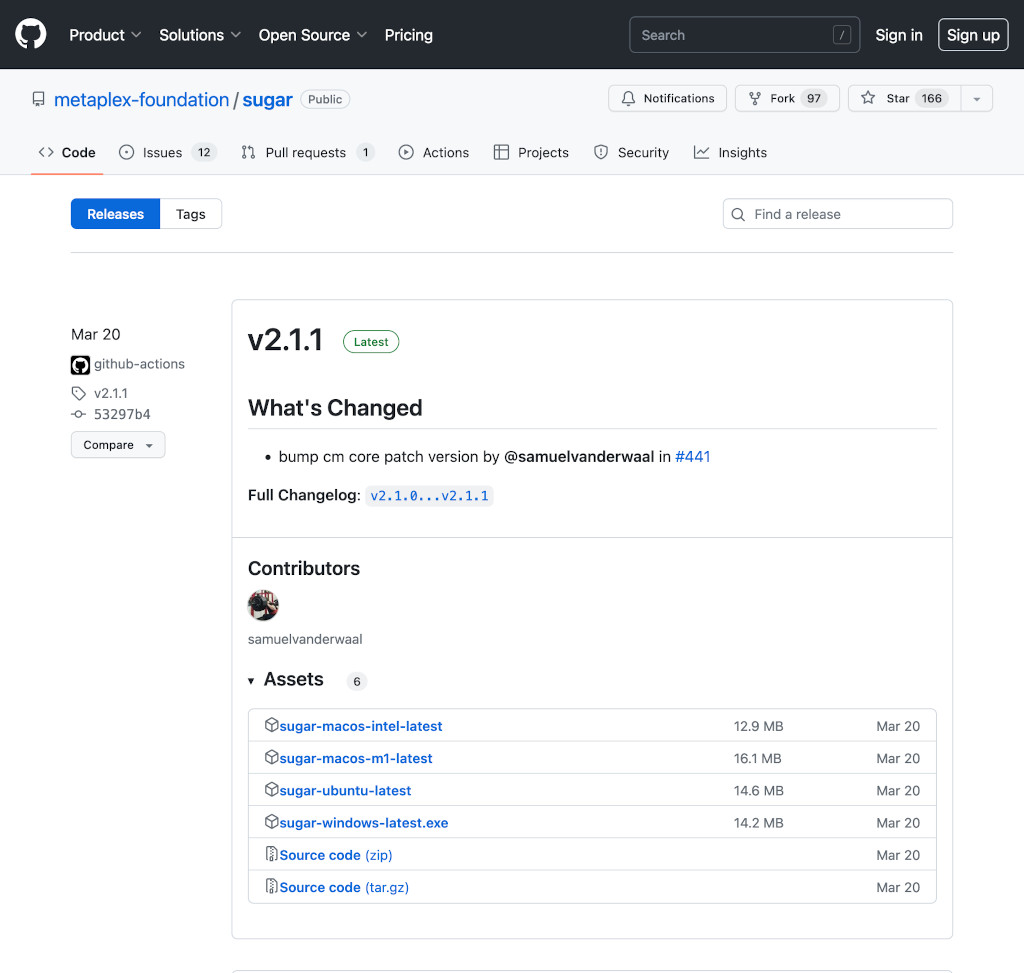Image resolution: width=1024 pixels, height=973 pixels.
Task: Switch to the Code tab
Action: 67,152
